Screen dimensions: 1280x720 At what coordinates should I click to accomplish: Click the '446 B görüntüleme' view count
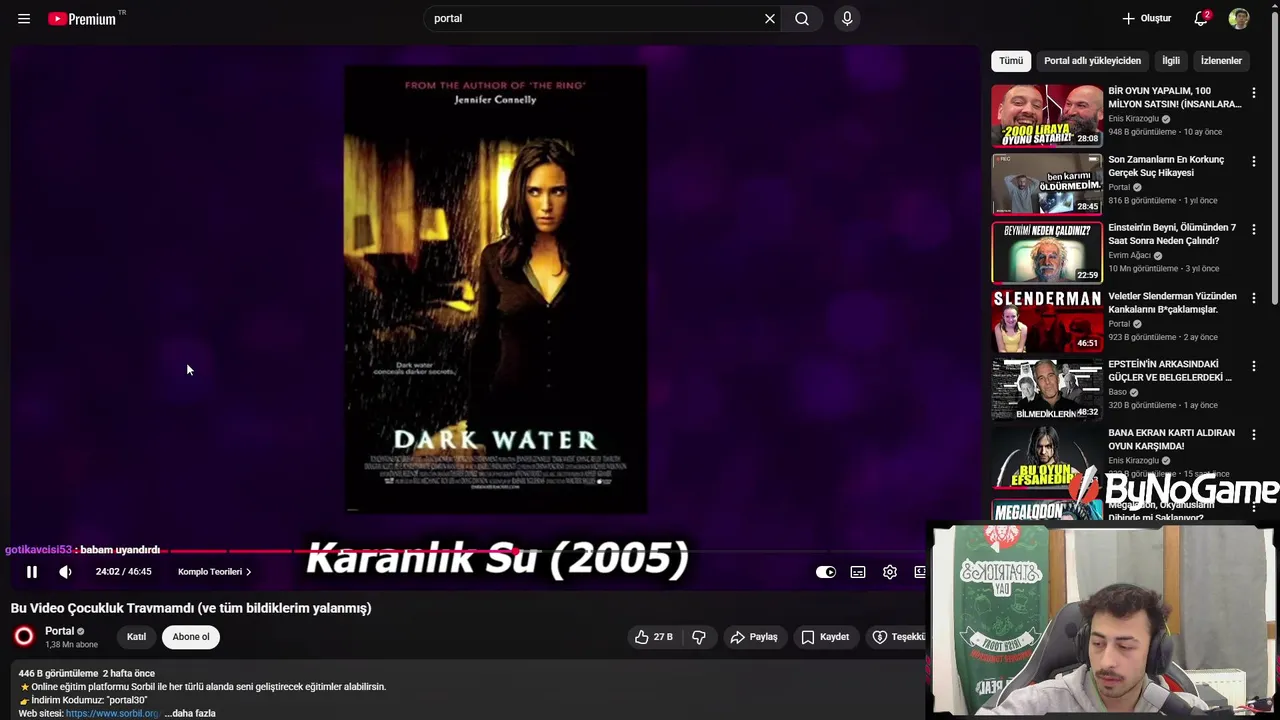58,674
